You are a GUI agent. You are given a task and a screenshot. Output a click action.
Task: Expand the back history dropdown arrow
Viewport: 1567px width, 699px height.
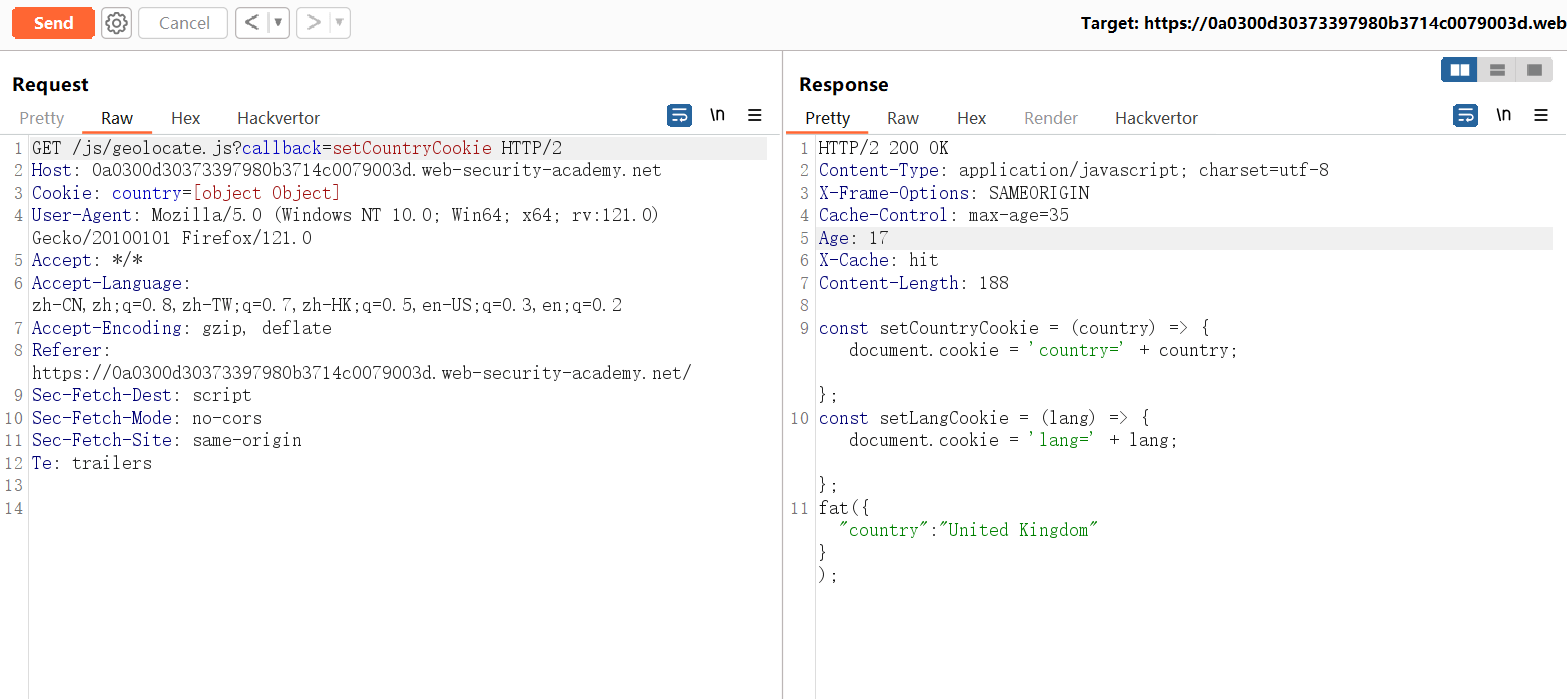coord(278,23)
